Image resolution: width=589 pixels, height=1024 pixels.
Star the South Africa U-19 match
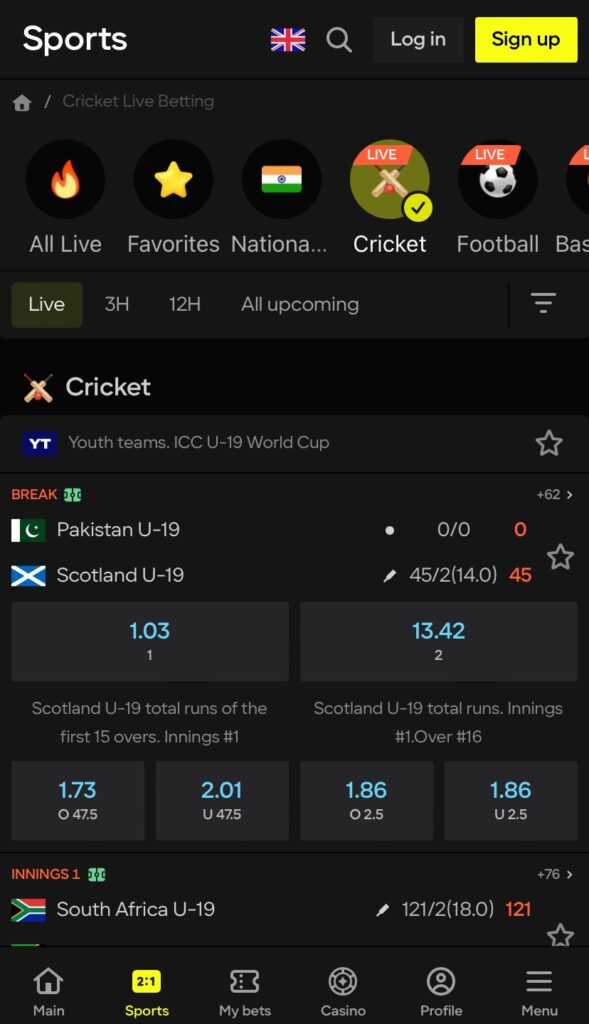click(561, 935)
